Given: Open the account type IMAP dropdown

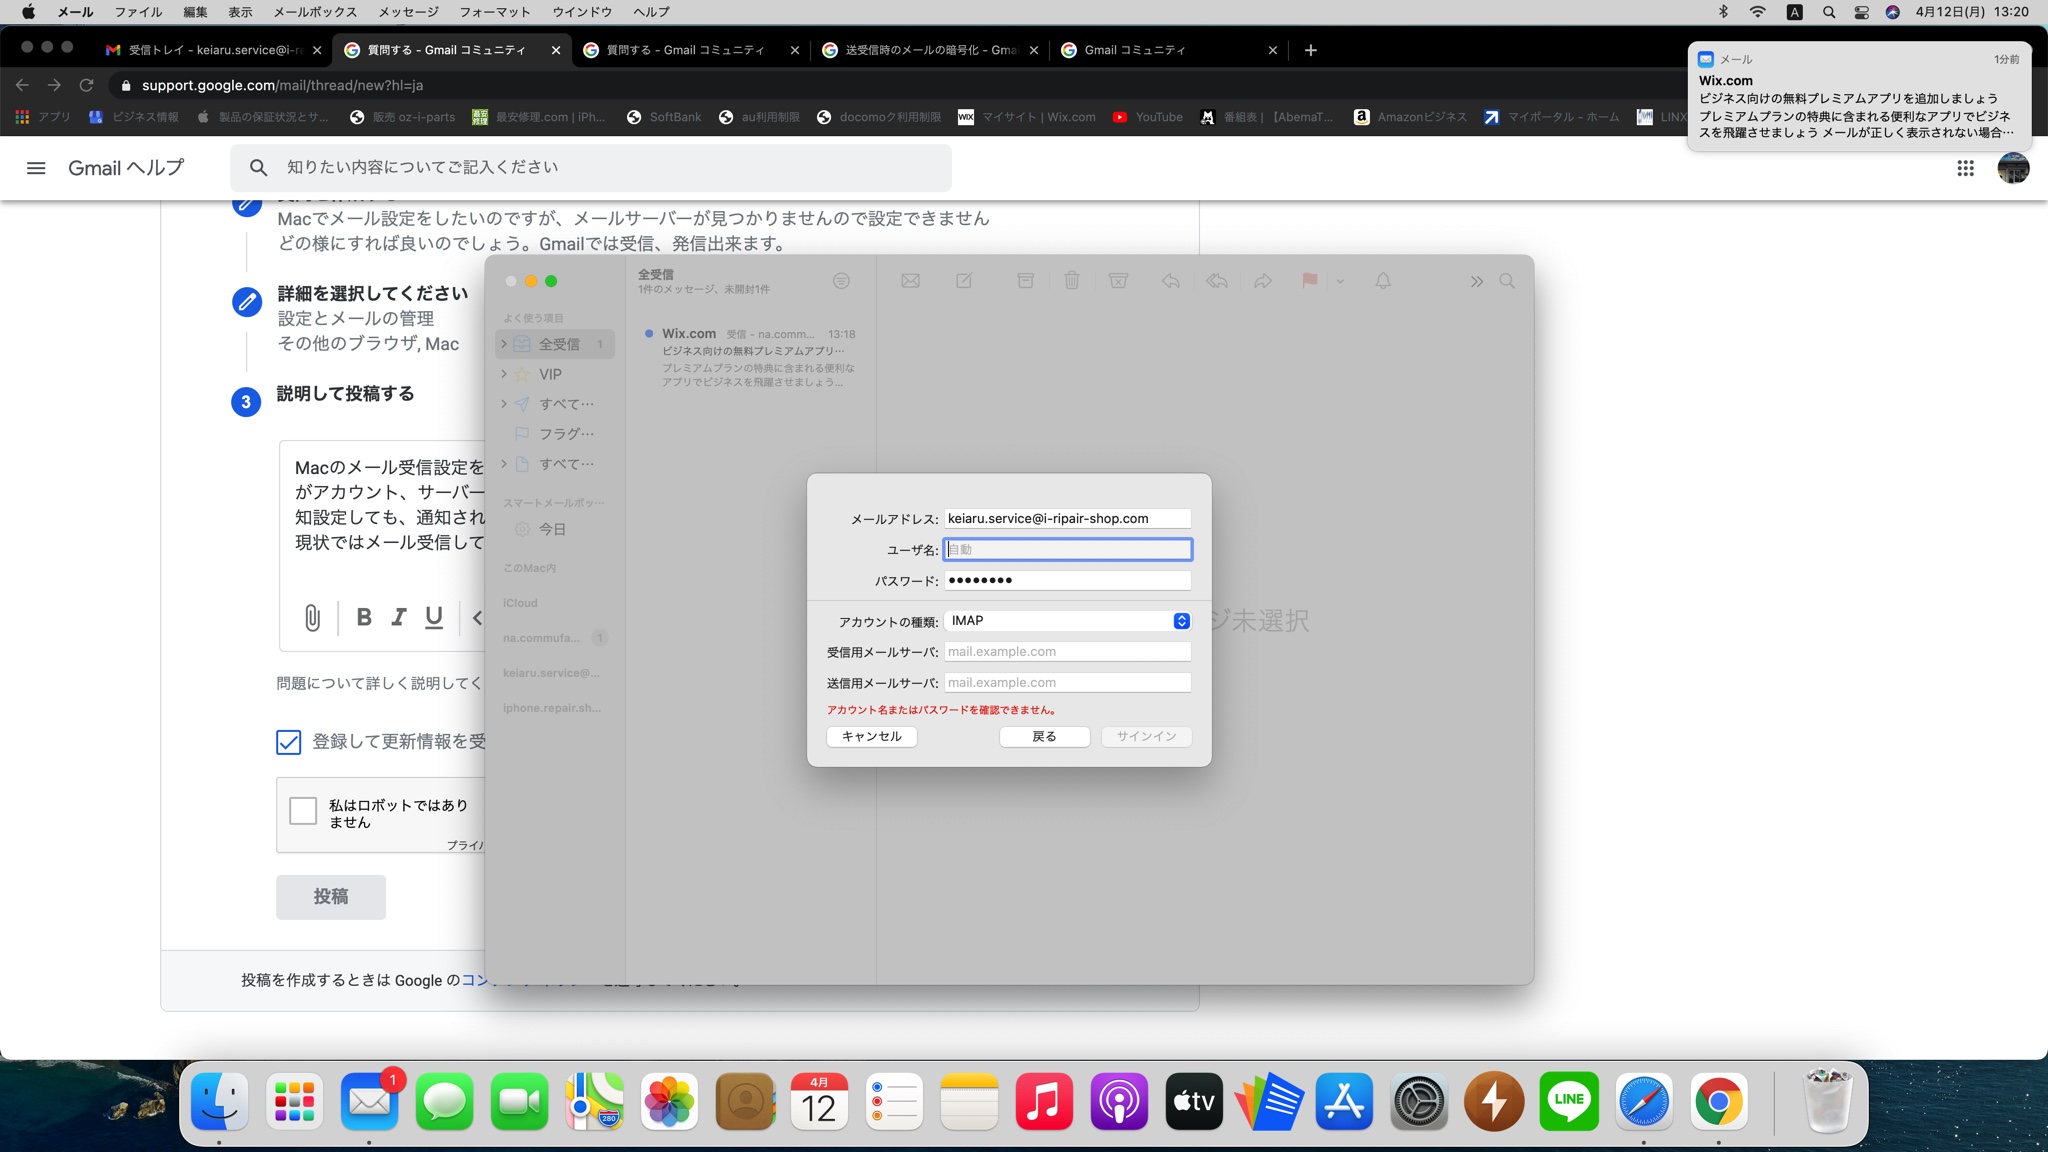Looking at the screenshot, I should coord(1067,621).
